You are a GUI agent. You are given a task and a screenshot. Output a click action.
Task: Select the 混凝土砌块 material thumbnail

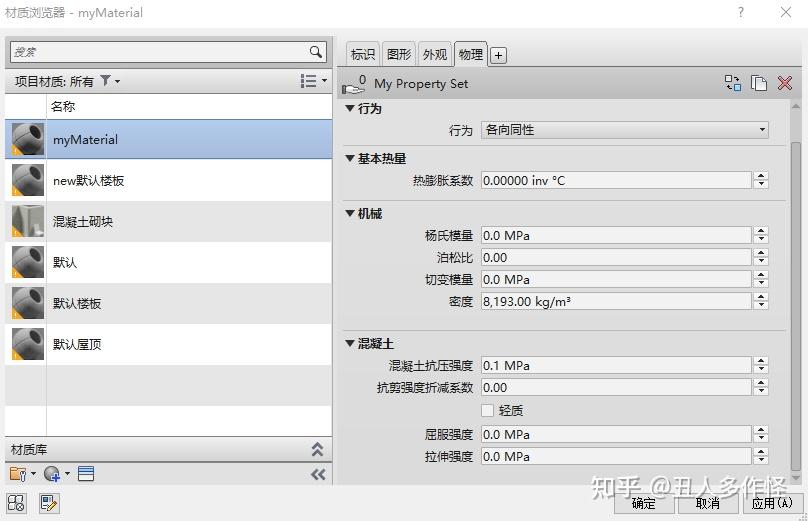pos(28,221)
